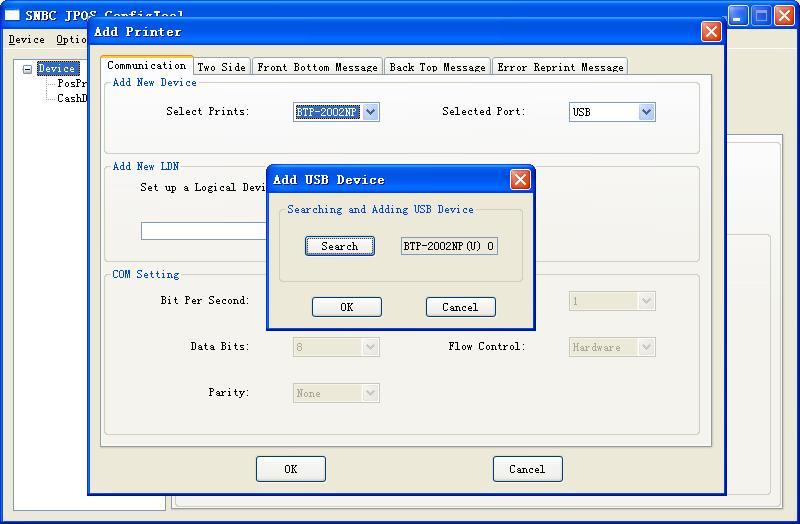Open the Two Side tab
The width and height of the screenshot is (800, 524).
pos(221,67)
